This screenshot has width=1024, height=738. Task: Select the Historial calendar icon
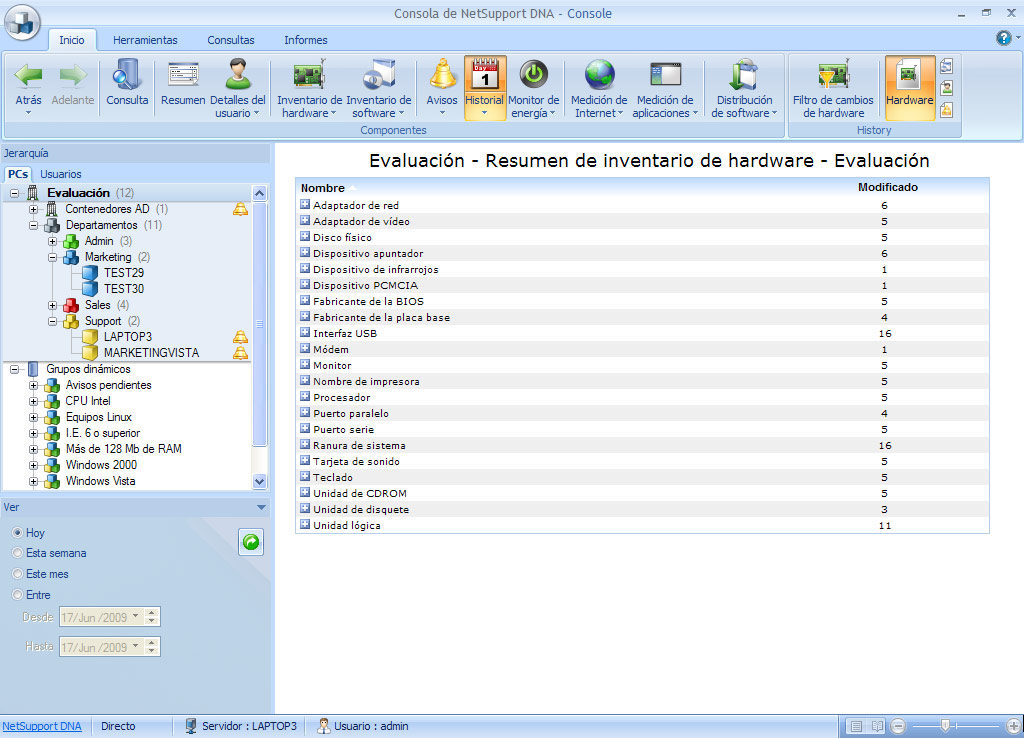click(x=485, y=88)
